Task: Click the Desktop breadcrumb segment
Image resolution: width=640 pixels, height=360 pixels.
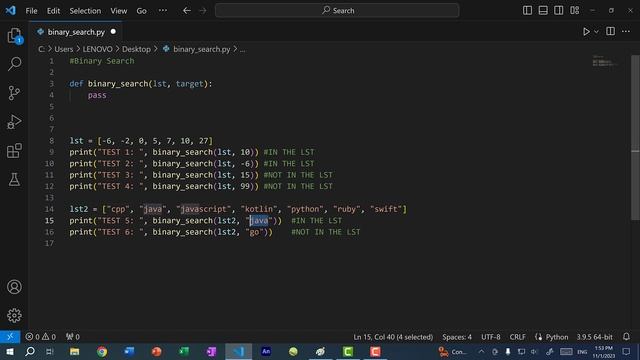Action: coord(136,49)
